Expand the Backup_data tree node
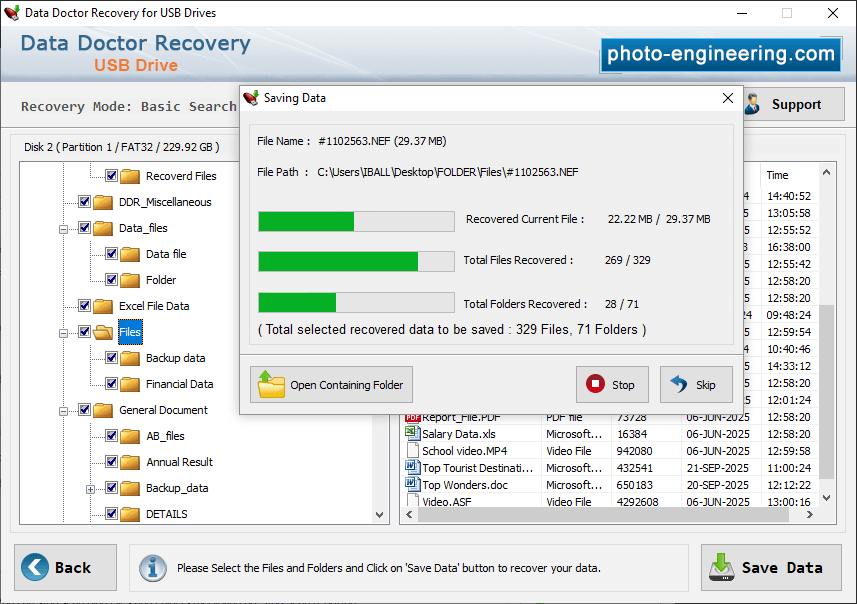The height and width of the screenshot is (604, 857). pyautogui.click(x=91, y=489)
